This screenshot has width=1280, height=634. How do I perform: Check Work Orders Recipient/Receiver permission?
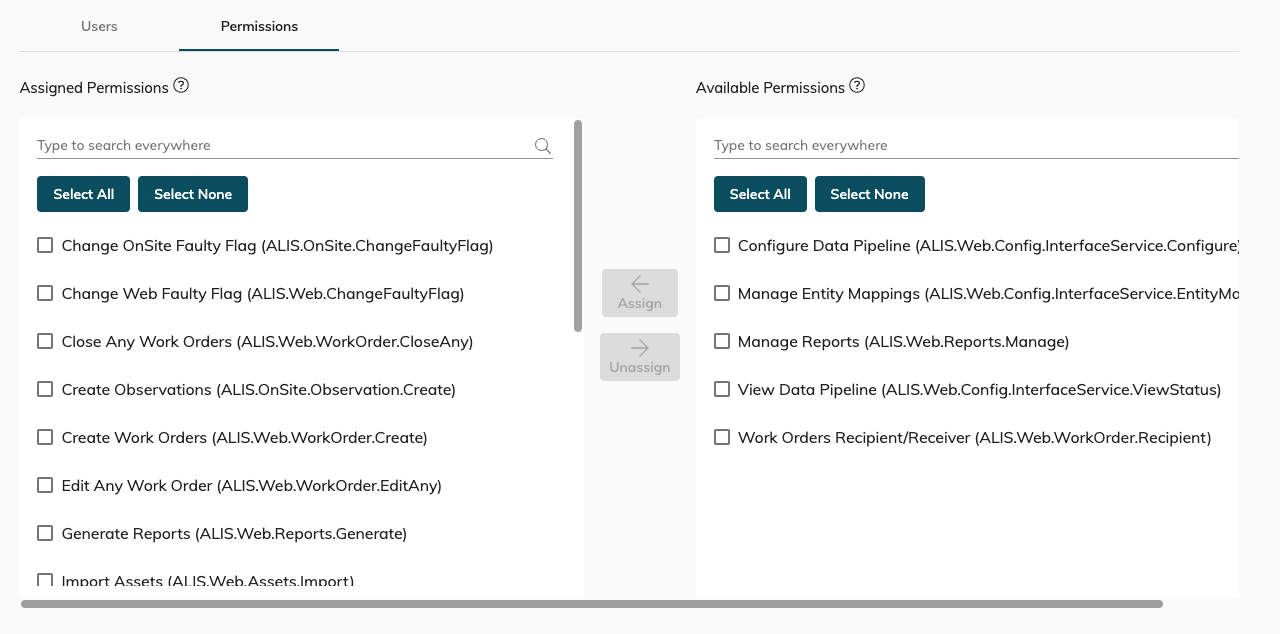[722, 437]
